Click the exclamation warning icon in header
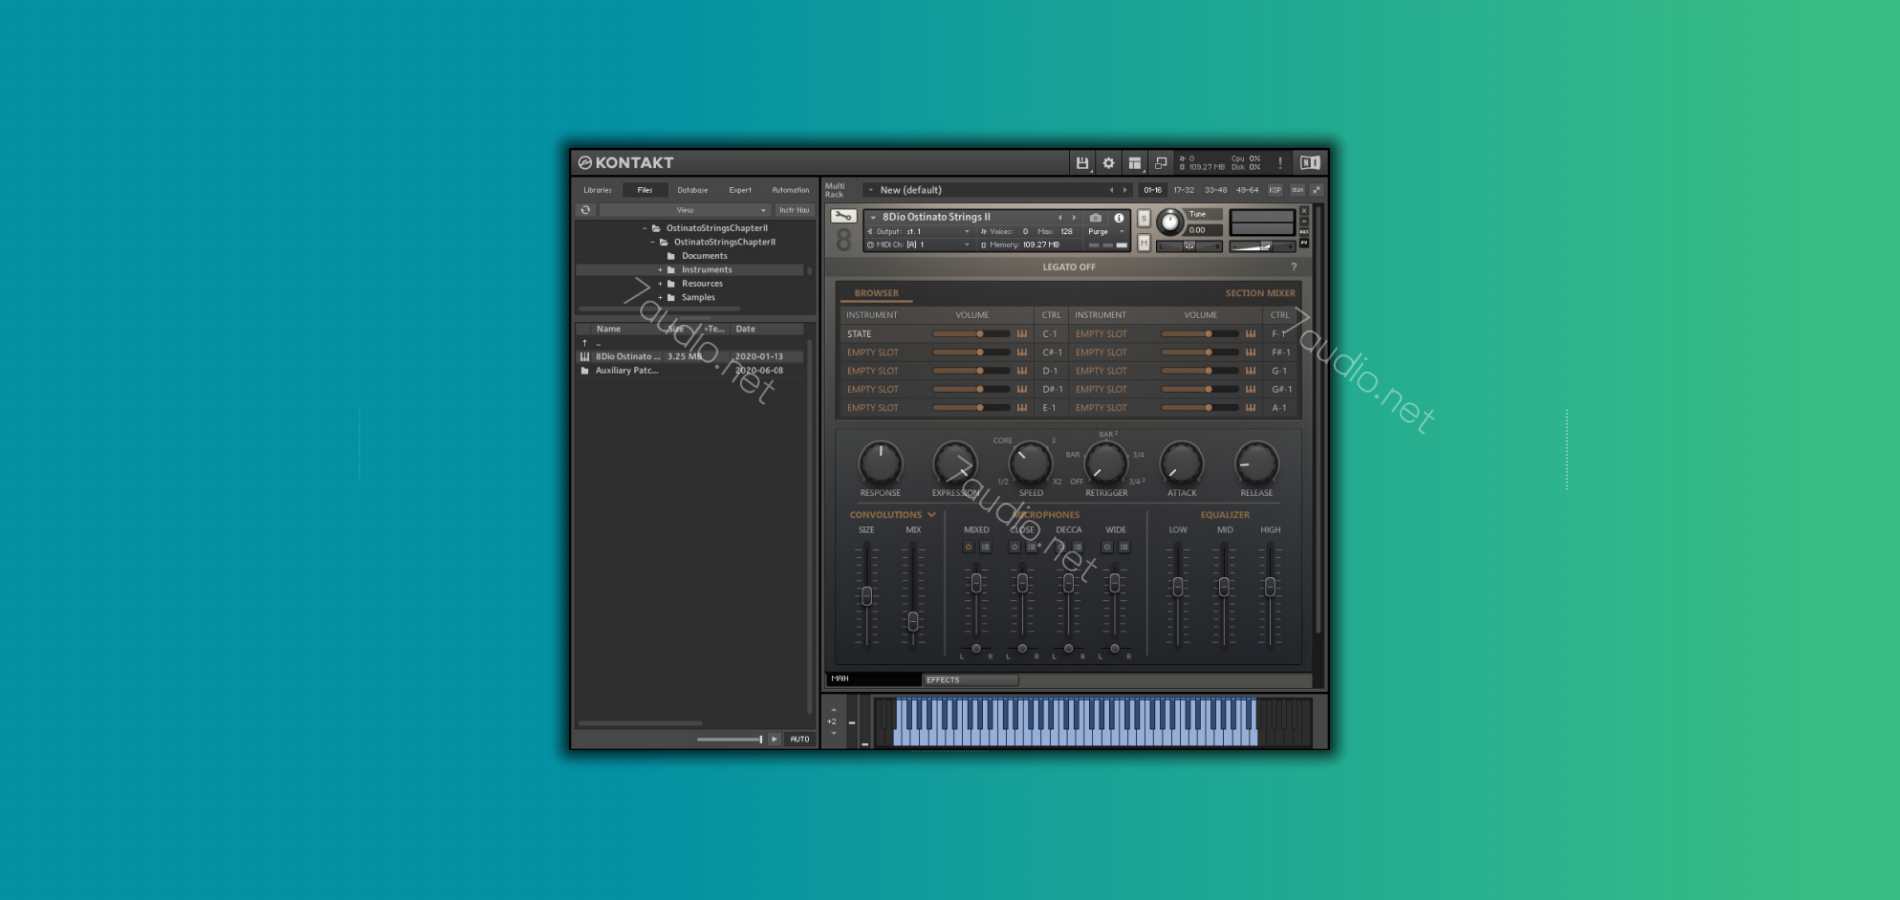 1279,163
